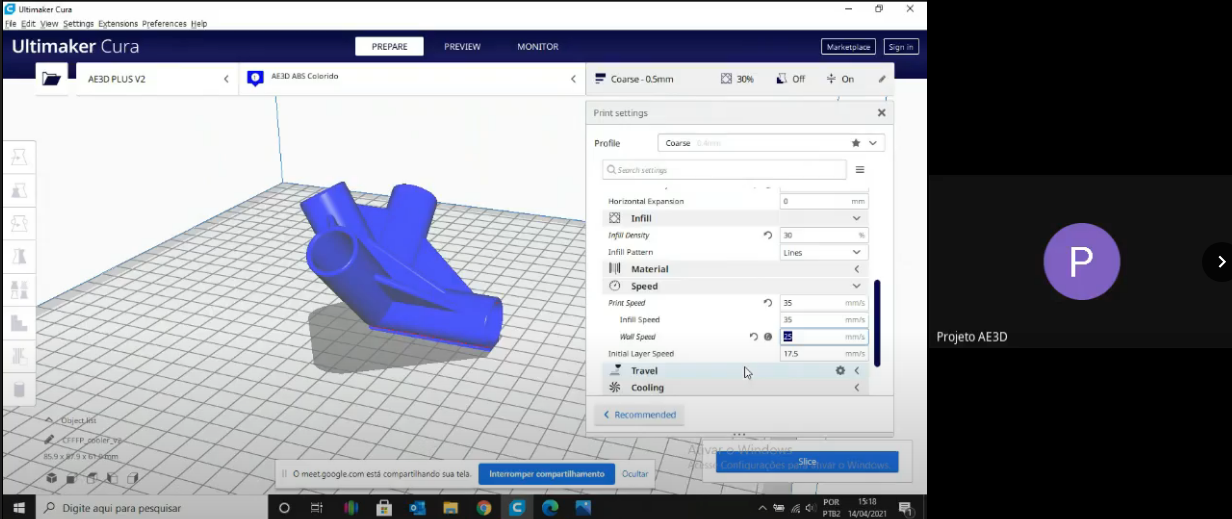Click the Recommended settings button
Screen dimensions: 1232x519
pyautogui.click(x=639, y=414)
